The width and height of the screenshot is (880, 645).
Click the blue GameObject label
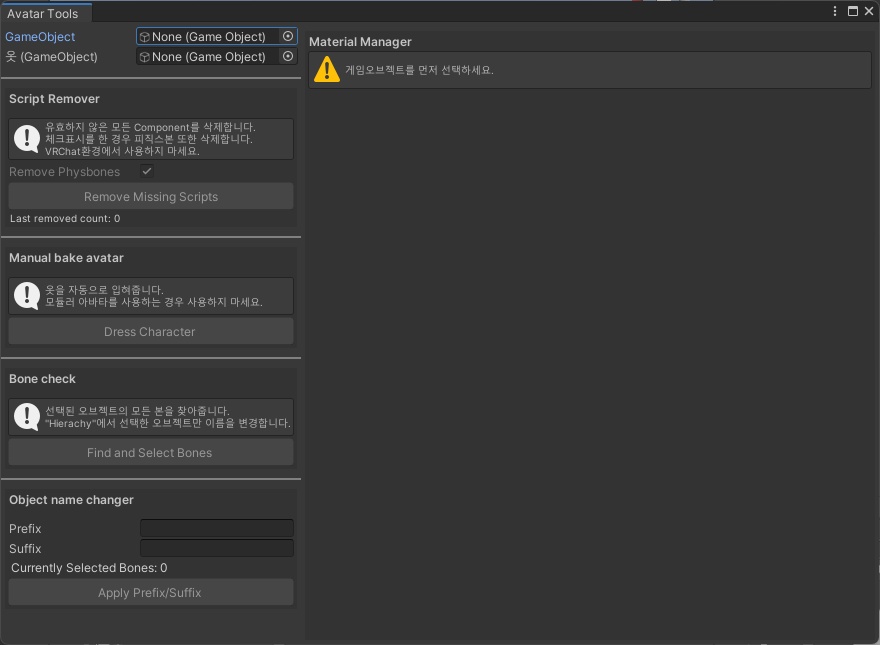pyautogui.click(x=40, y=36)
